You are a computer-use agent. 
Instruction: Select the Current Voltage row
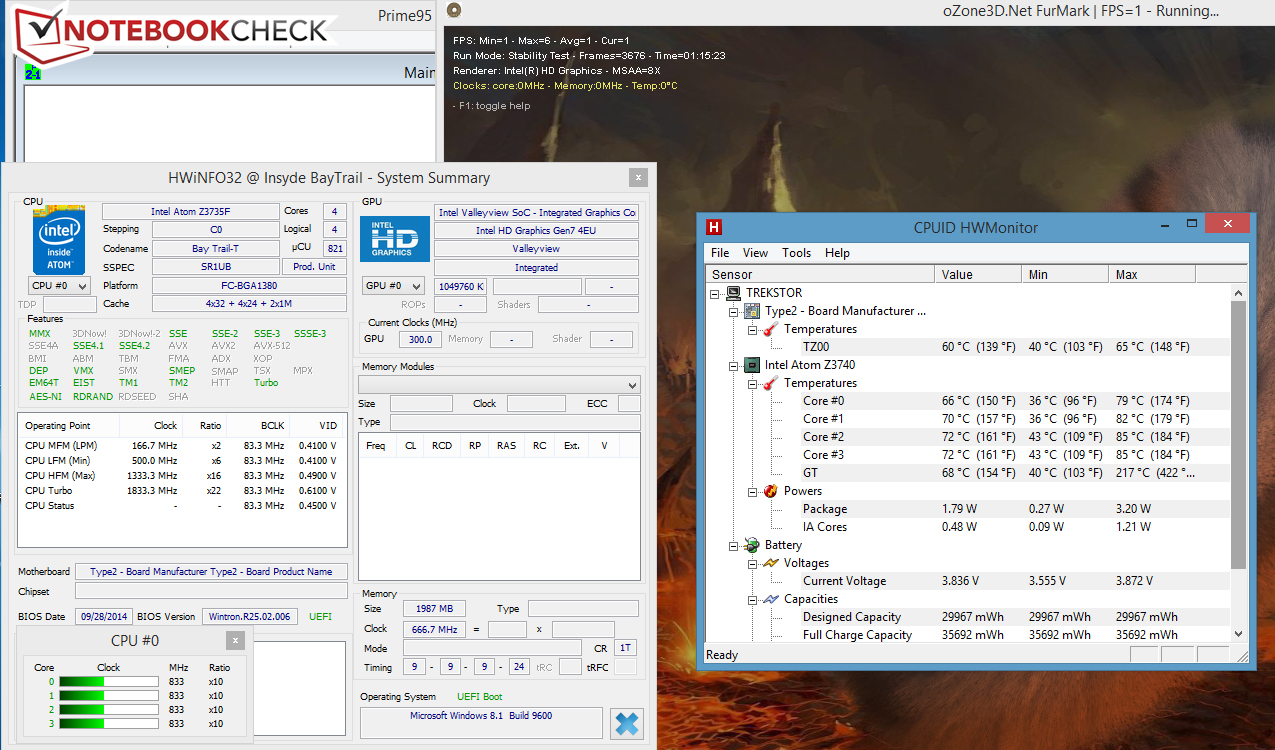click(x=969, y=581)
